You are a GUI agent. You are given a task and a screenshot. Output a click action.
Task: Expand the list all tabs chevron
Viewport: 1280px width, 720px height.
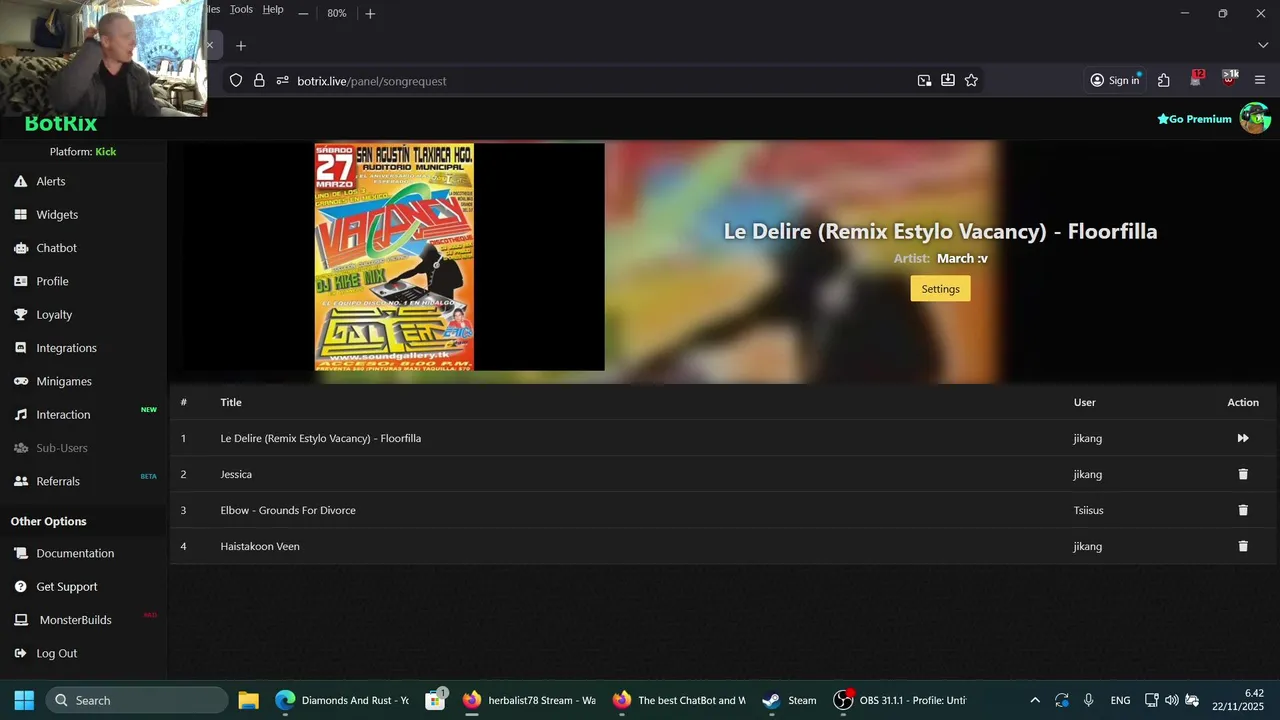(x=1262, y=45)
